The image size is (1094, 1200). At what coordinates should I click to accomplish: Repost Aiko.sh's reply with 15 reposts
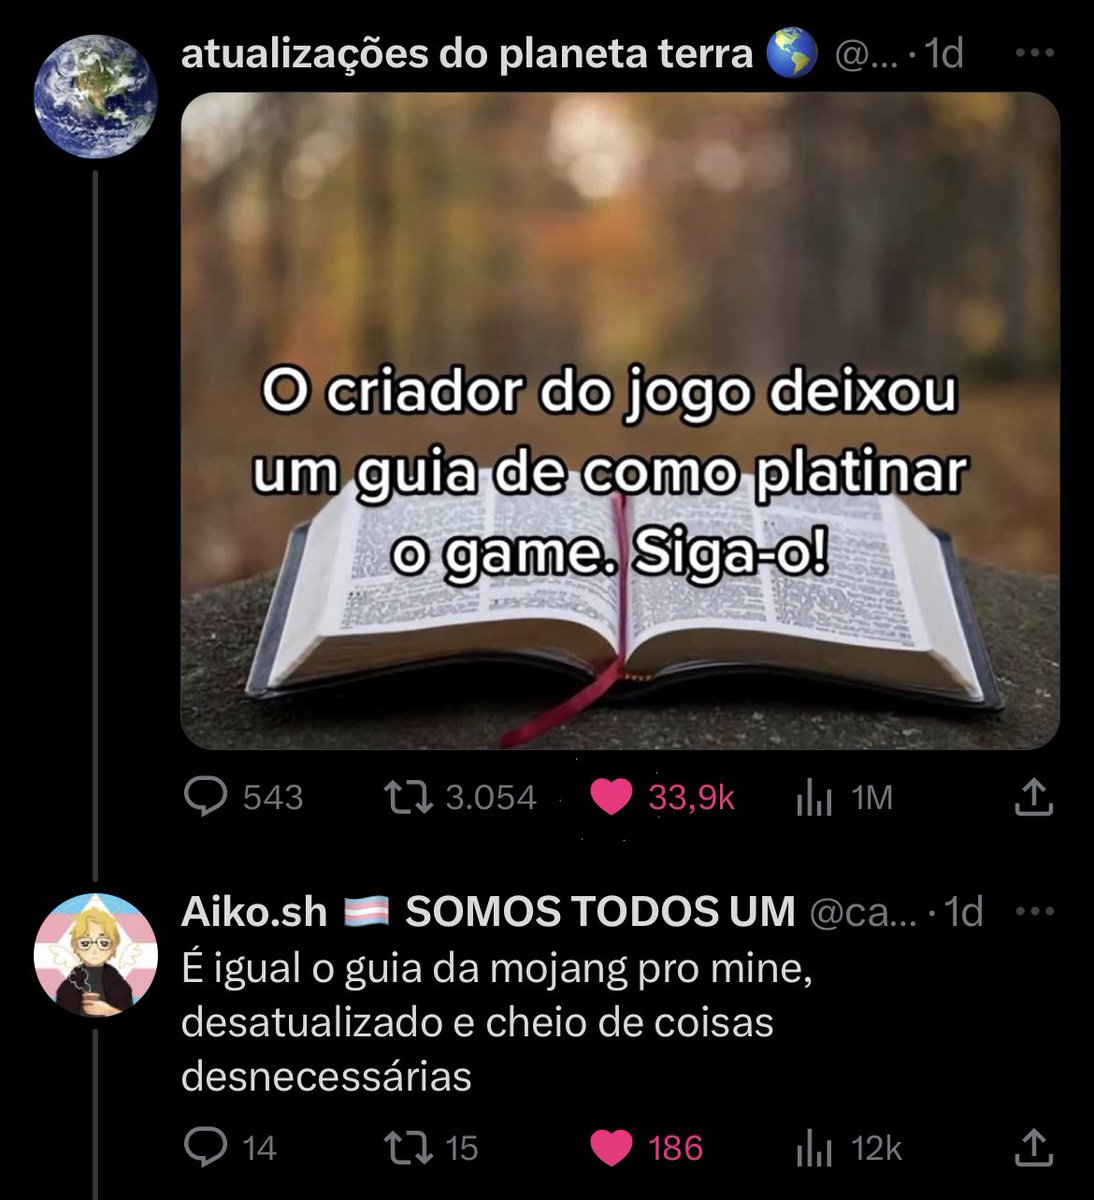pos(432,1147)
